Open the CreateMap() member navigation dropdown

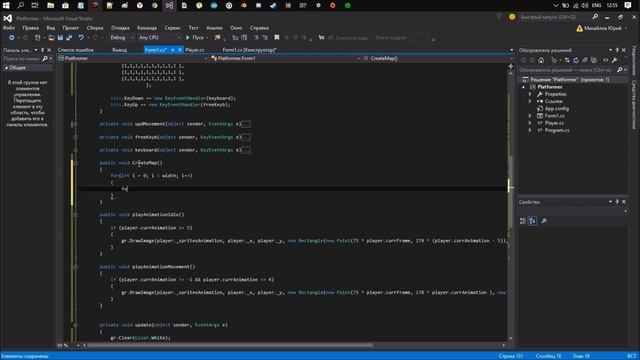(436, 58)
